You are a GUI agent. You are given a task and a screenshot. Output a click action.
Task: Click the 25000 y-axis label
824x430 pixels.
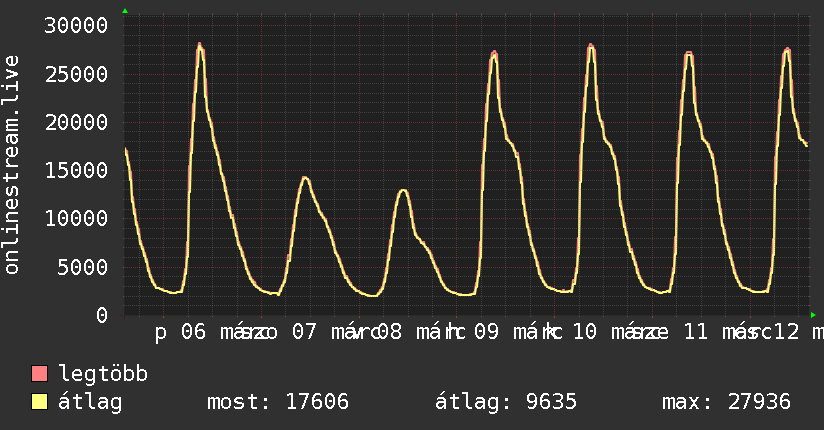pyautogui.click(x=76, y=74)
